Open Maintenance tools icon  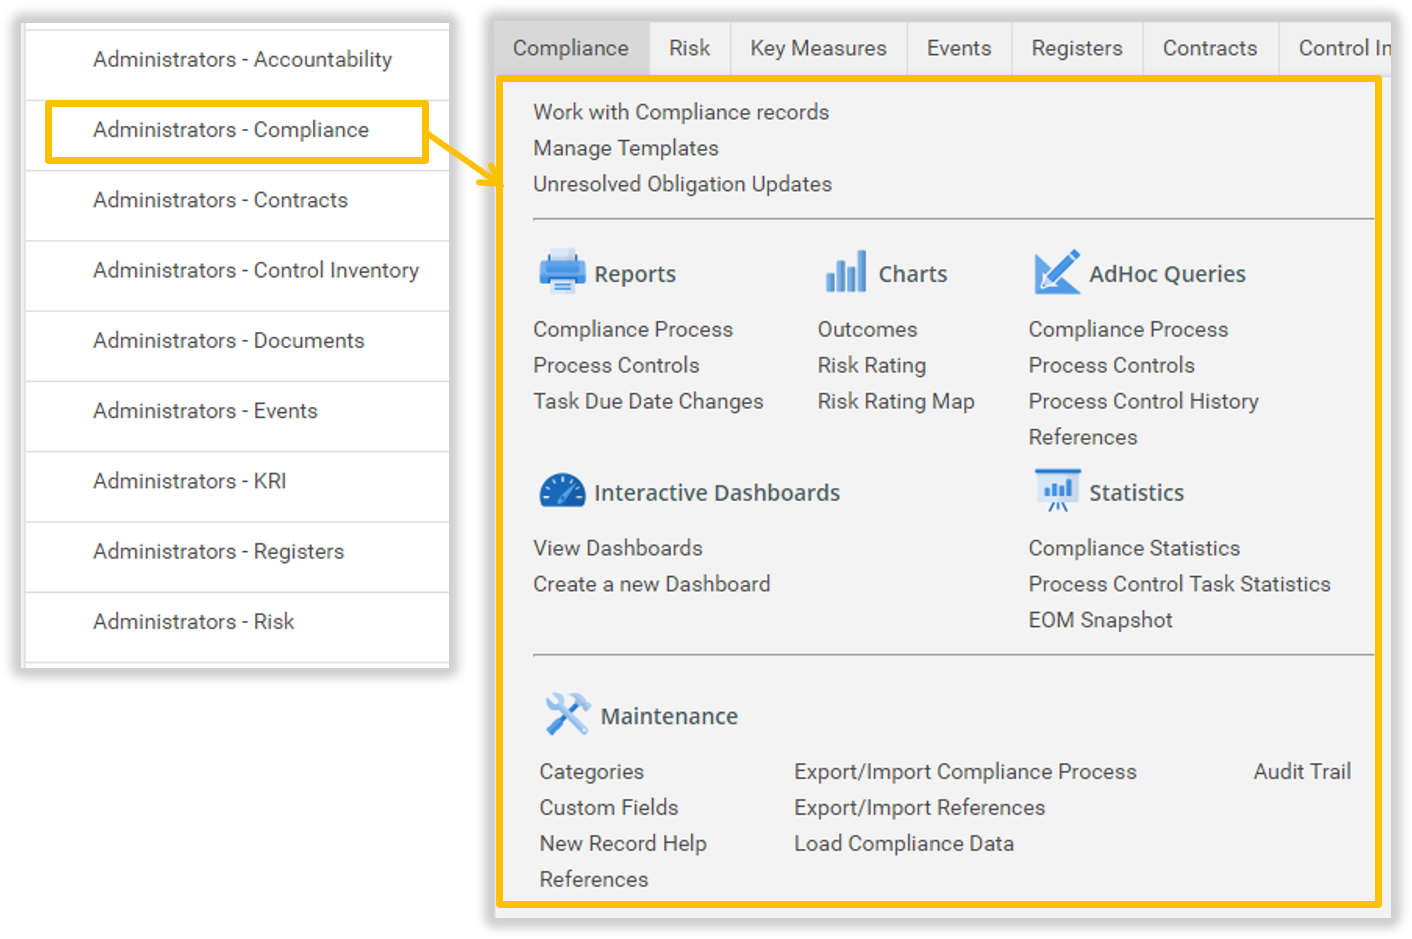(x=566, y=713)
